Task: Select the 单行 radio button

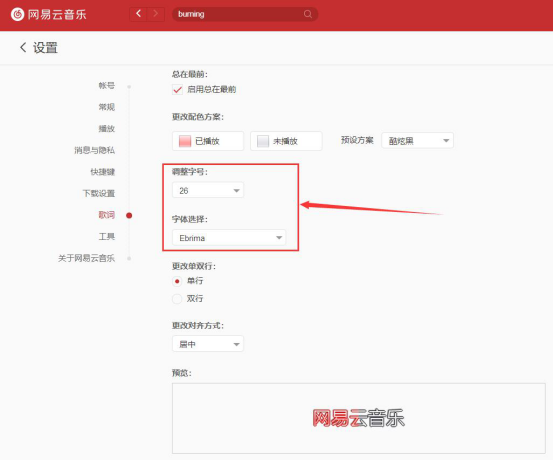Action: pos(177,281)
